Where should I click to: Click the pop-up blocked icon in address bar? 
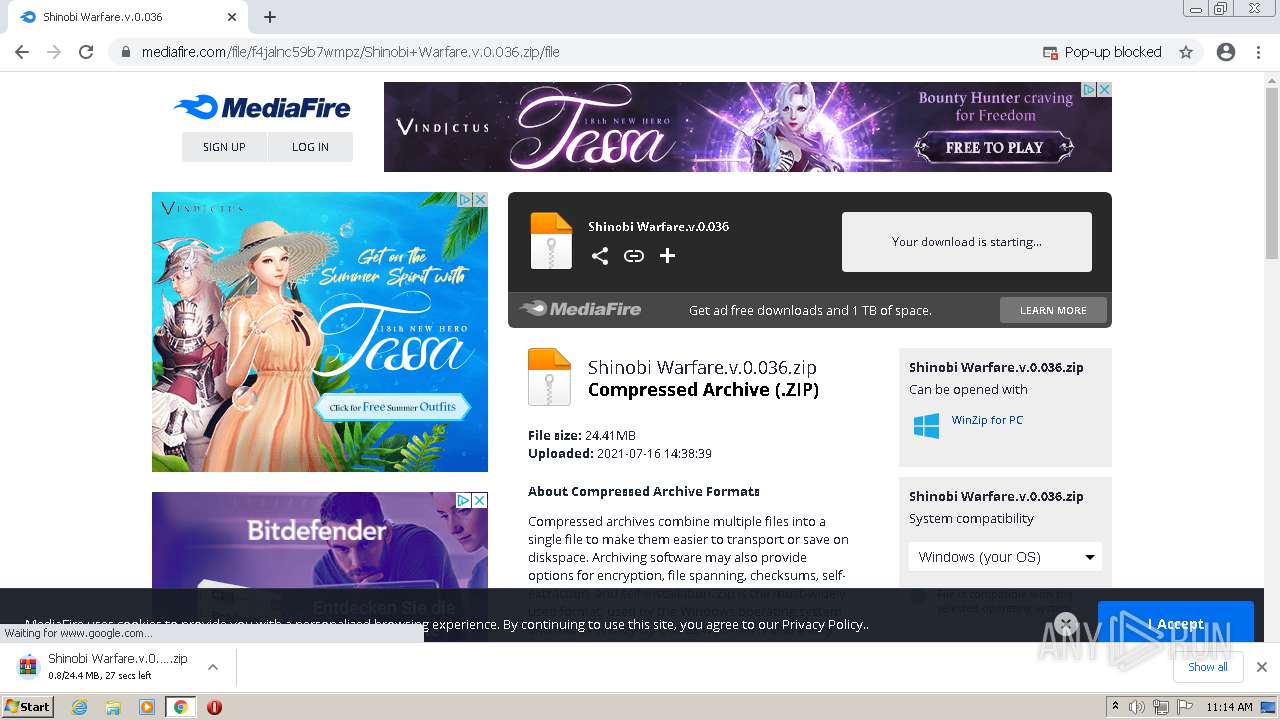click(x=1050, y=52)
